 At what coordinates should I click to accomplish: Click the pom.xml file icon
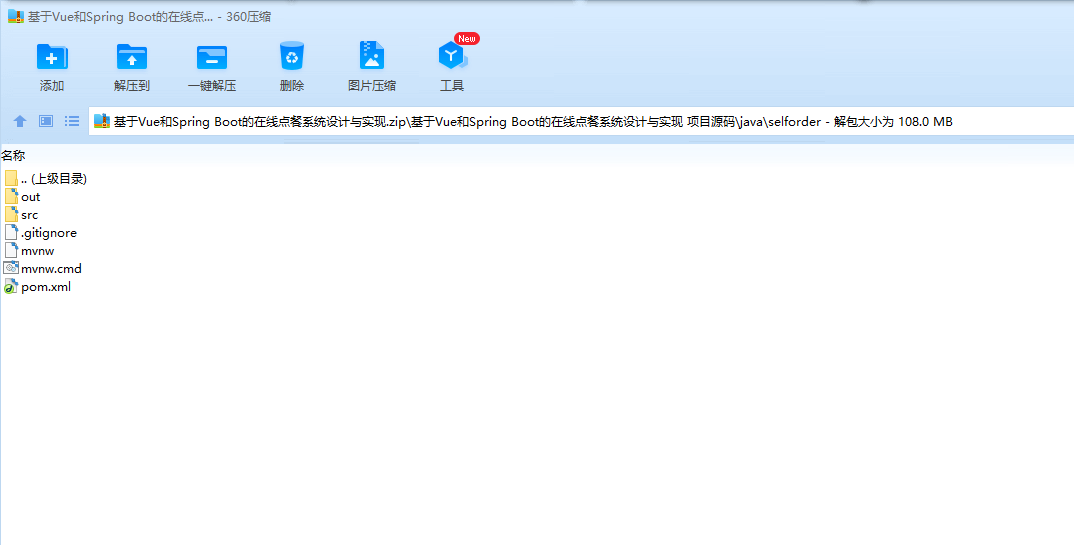[11, 287]
